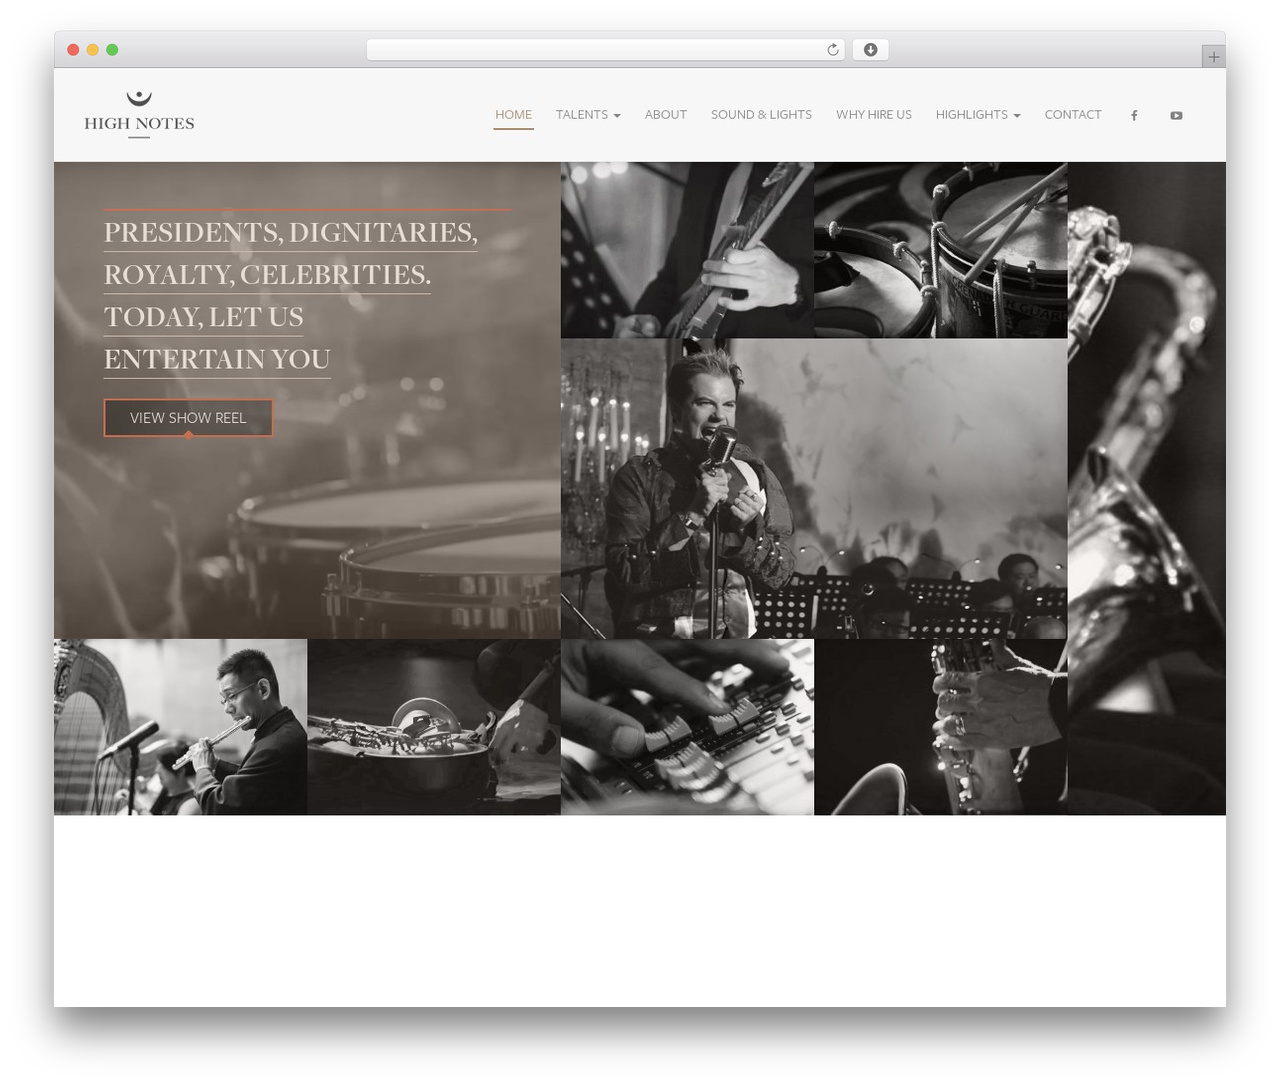Open the YouTube social icon
The height and width of the screenshot is (1084, 1280).
(1176, 115)
